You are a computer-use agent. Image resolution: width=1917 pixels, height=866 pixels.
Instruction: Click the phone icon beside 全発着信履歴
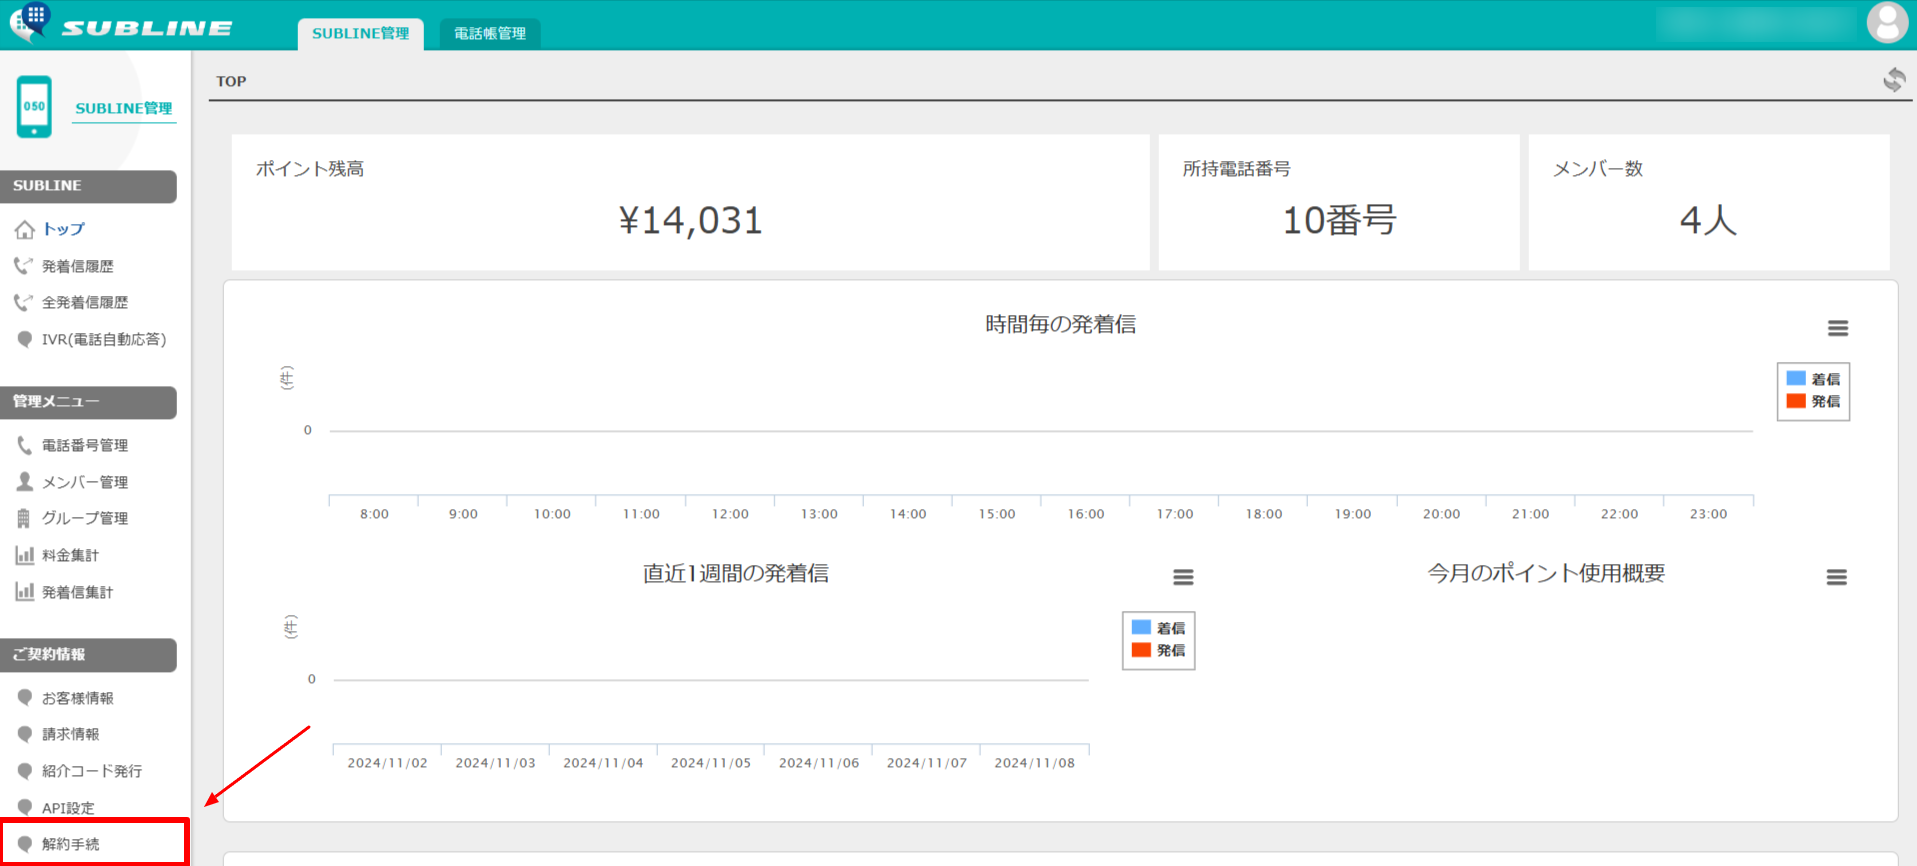(23, 302)
